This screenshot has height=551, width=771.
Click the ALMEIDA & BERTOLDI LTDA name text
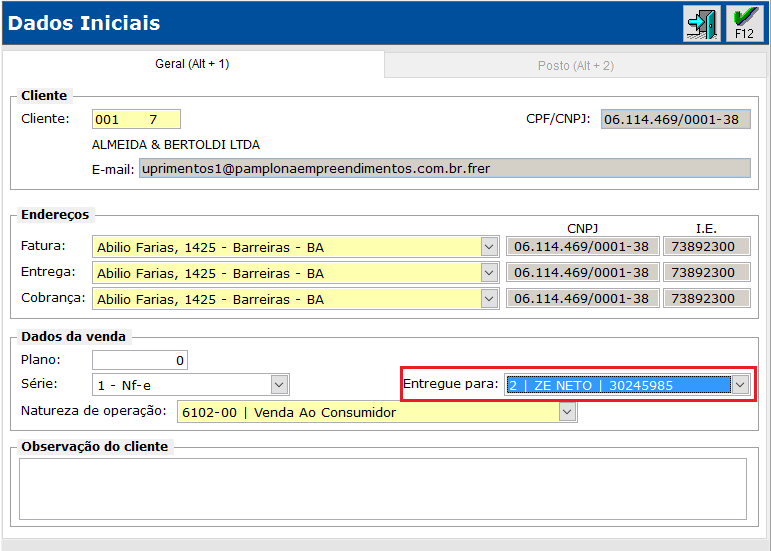176,145
